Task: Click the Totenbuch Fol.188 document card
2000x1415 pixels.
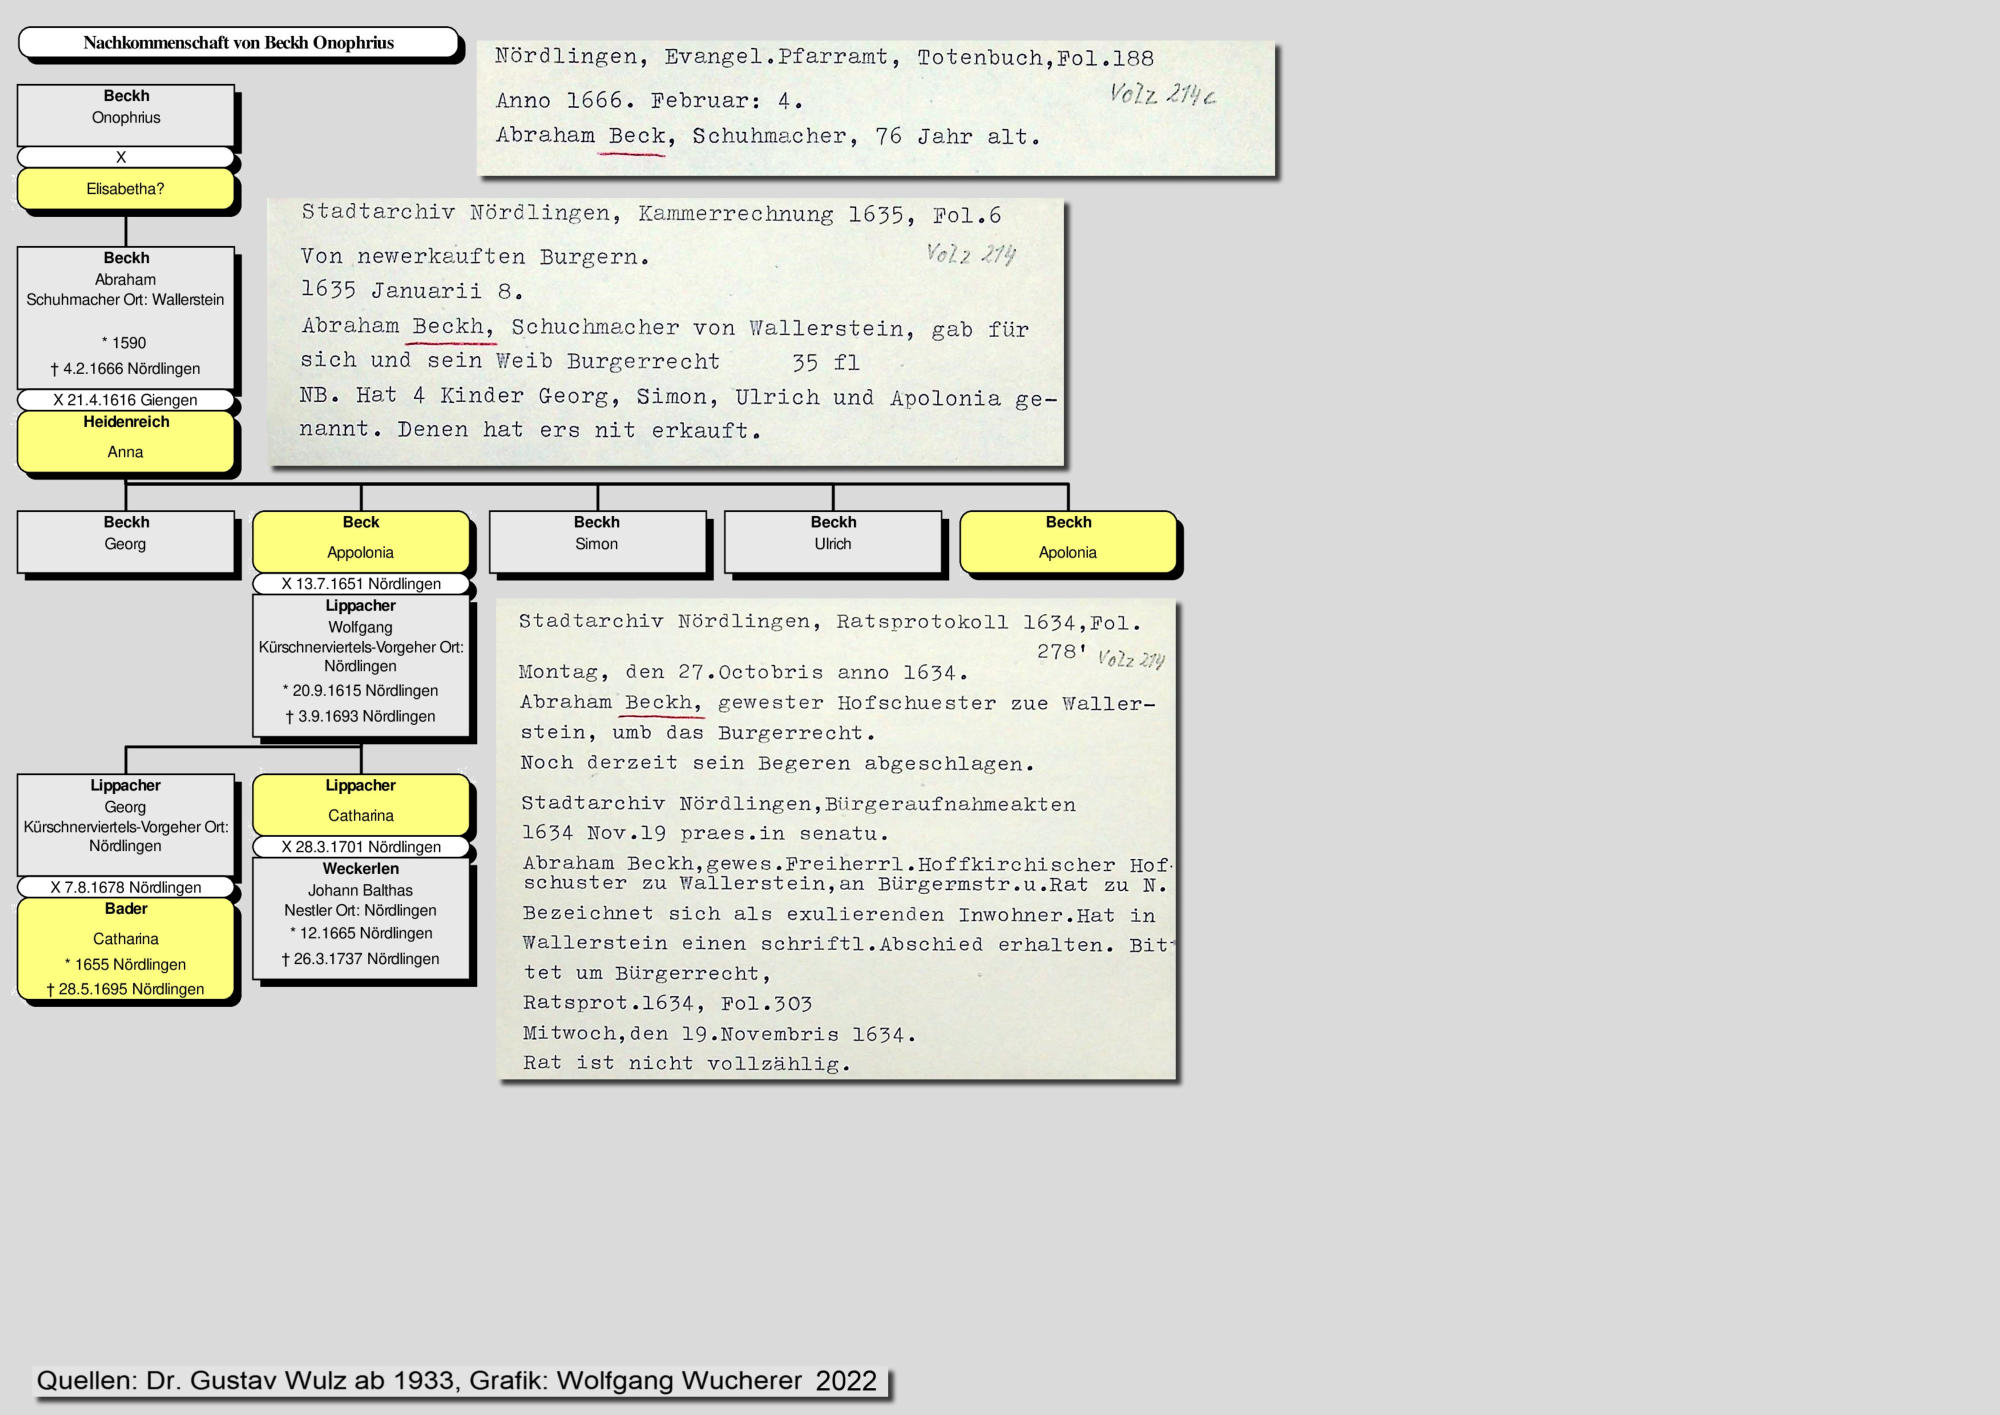Action: click(x=875, y=108)
